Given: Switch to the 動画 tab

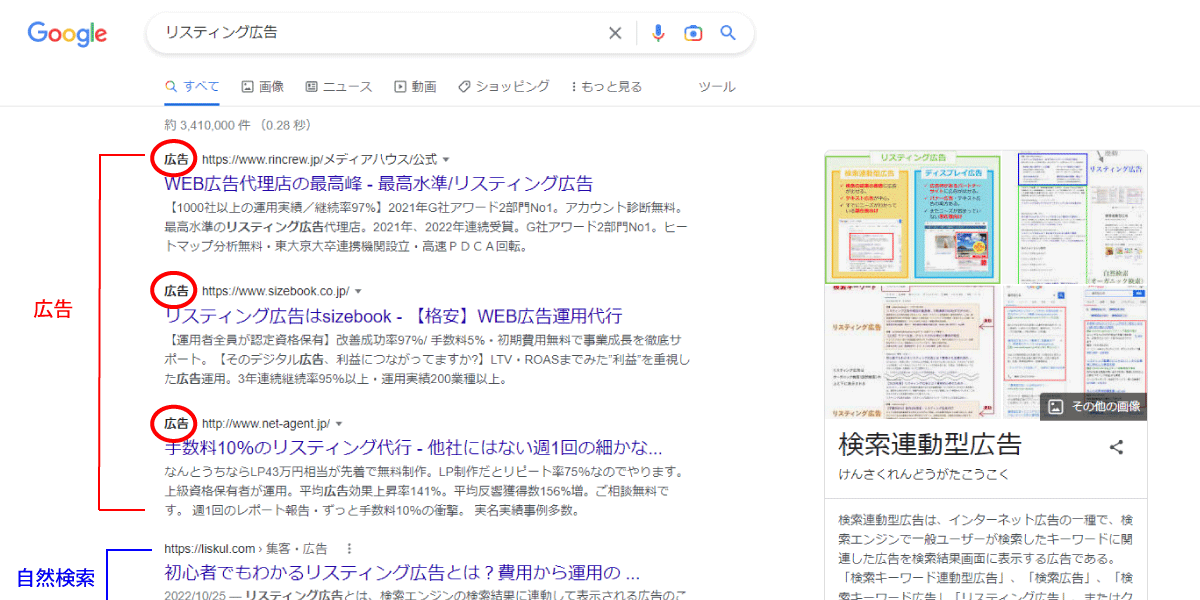Looking at the screenshot, I should coord(415,87).
